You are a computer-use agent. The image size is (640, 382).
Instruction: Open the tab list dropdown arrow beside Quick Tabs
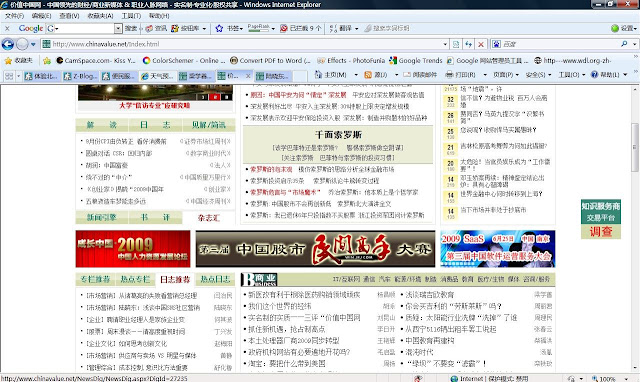click(18, 76)
